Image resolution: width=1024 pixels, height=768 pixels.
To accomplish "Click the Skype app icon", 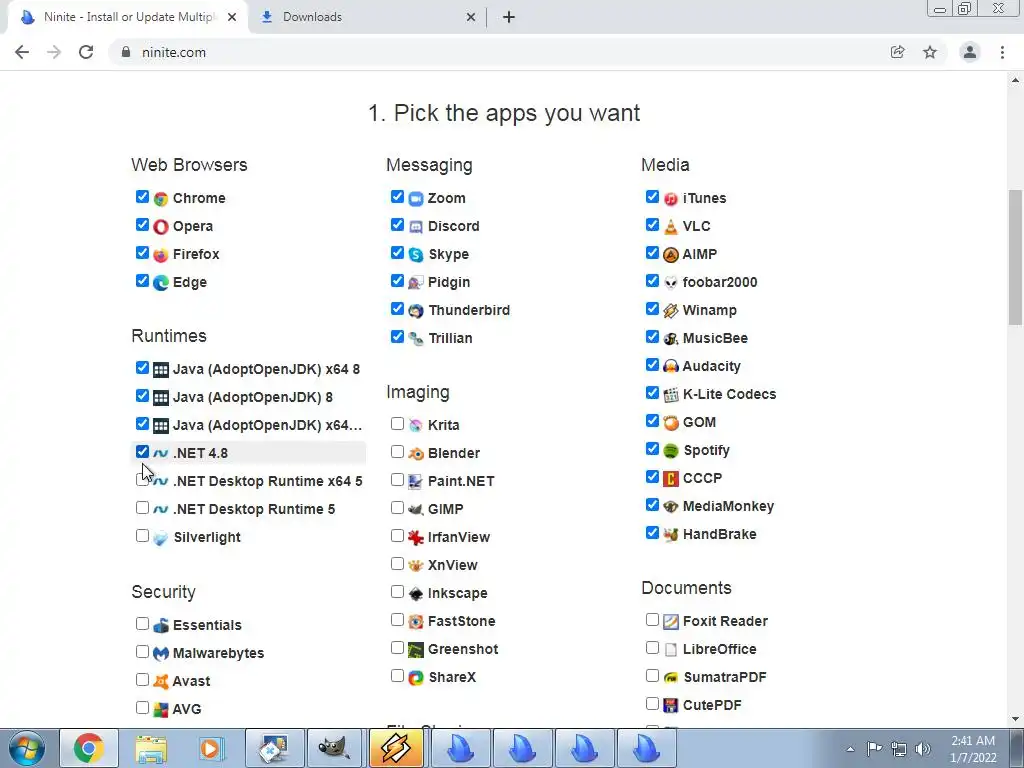I will [x=416, y=255].
